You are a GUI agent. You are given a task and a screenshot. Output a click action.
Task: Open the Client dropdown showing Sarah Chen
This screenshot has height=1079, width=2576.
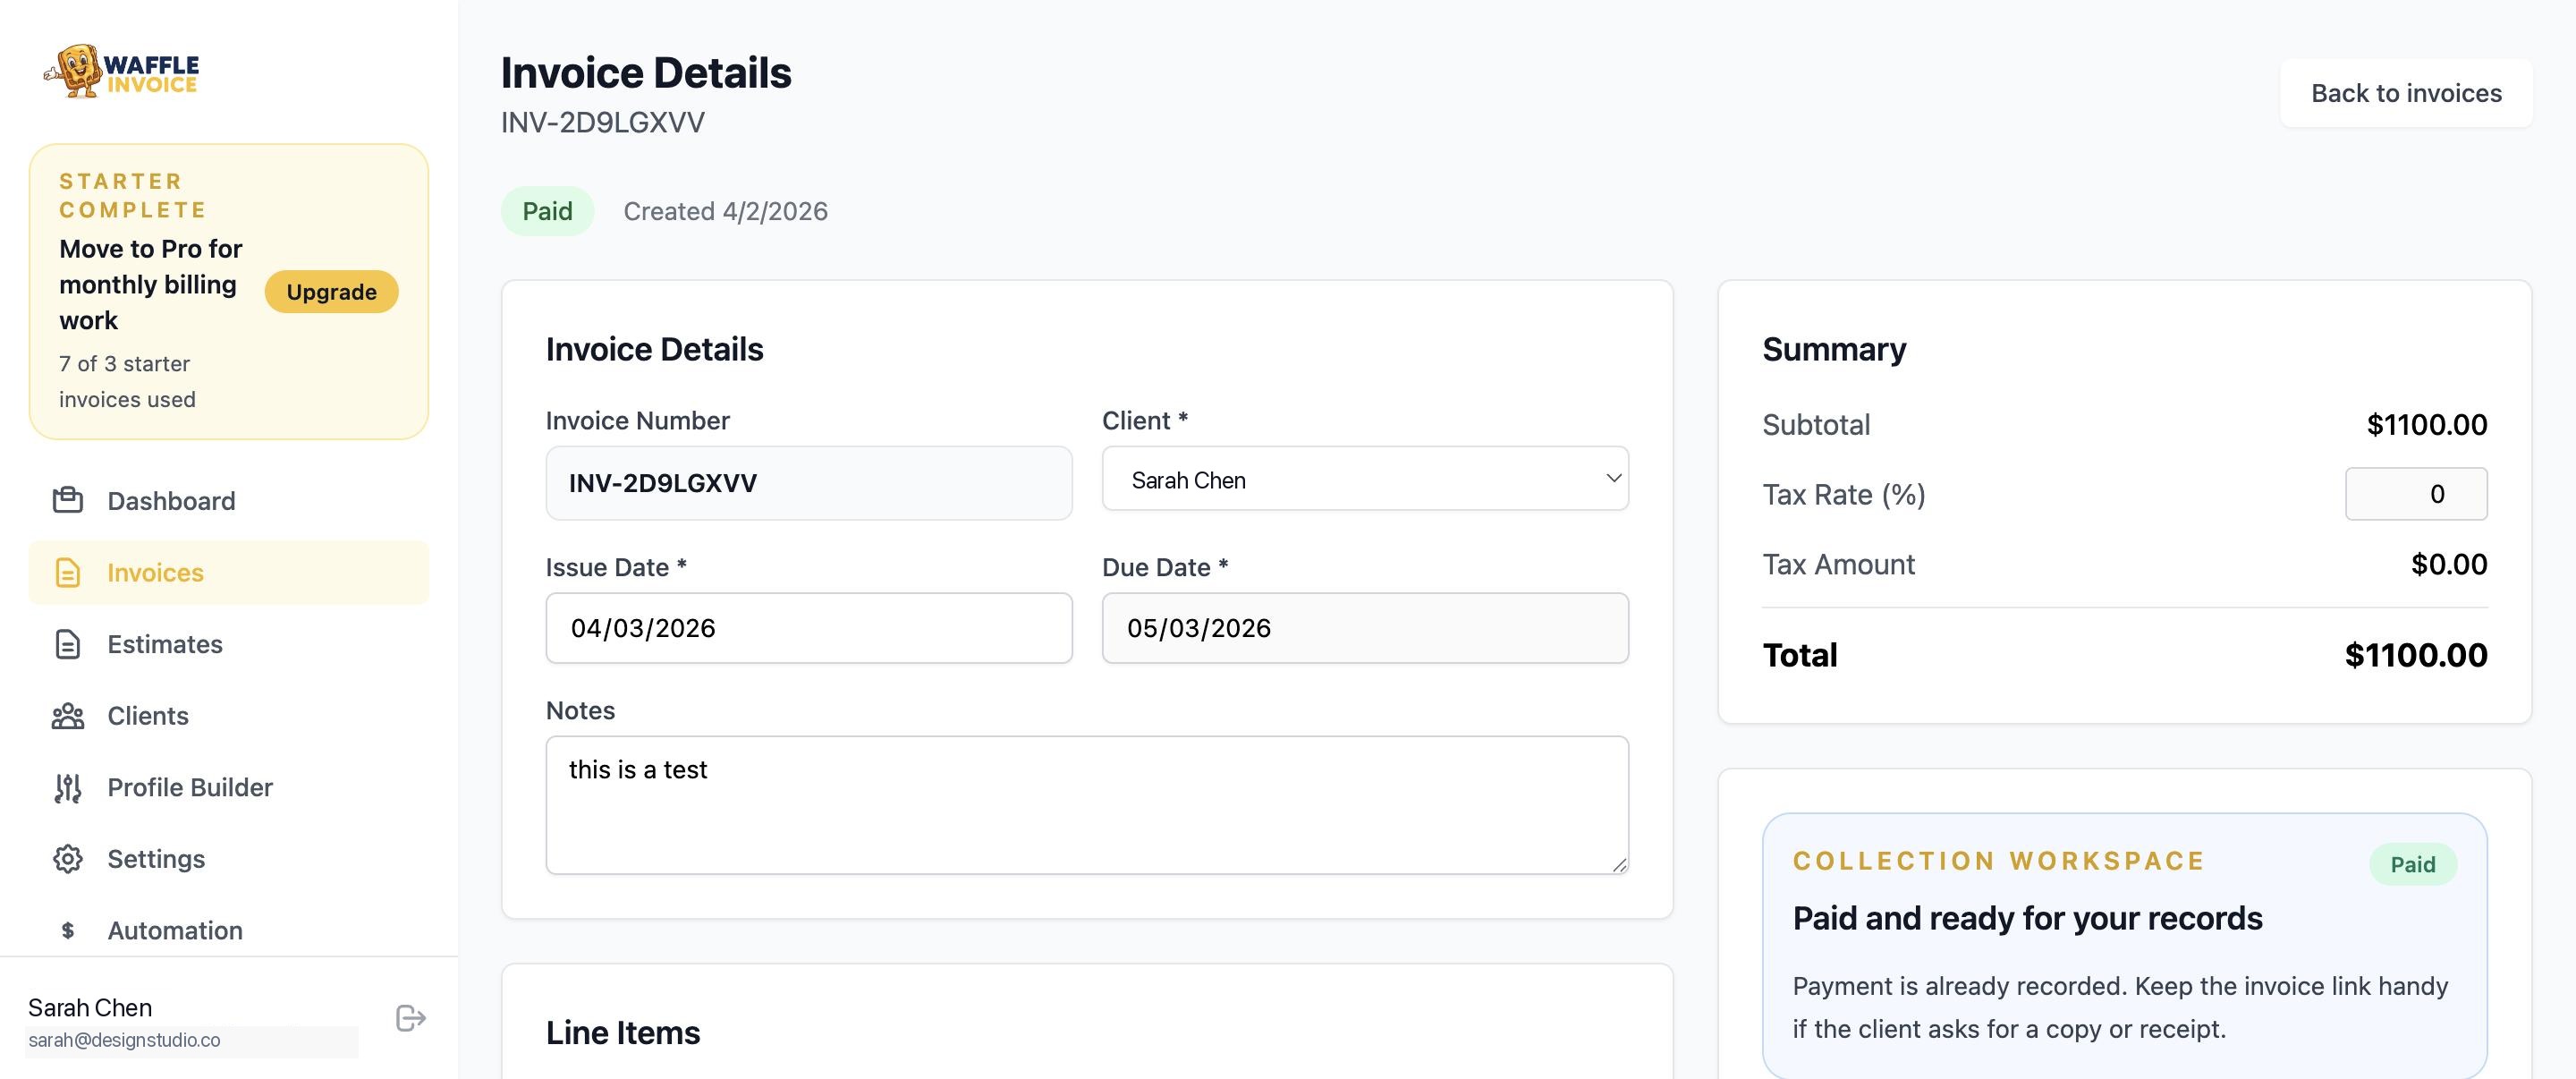tap(1364, 479)
